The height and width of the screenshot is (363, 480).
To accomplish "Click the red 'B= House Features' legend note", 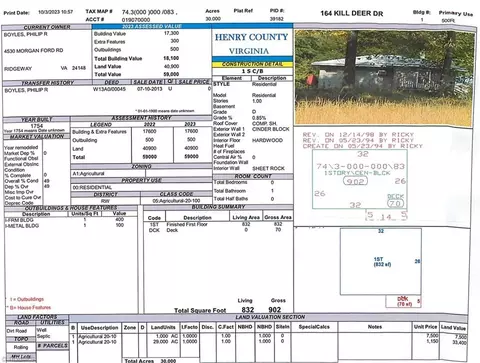I will coord(30,307).
